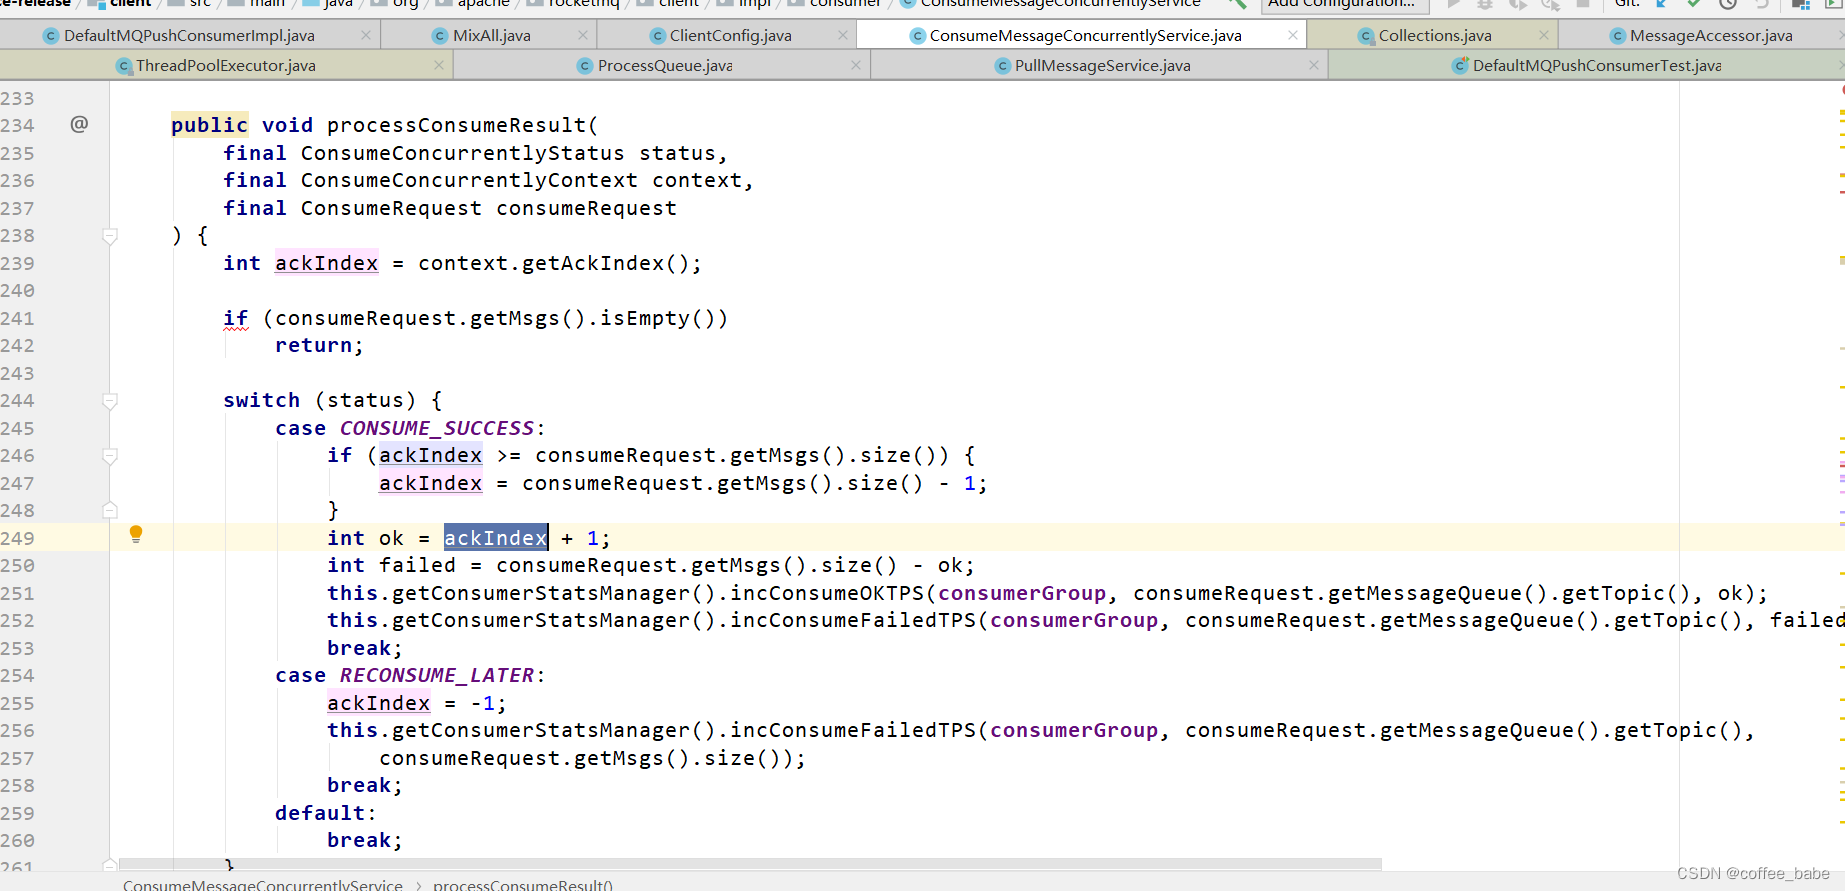Image resolution: width=1845 pixels, height=891 pixels.
Task: Click RECONSUME_LATER constant on line 254
Action: click(x=437, y=675)
